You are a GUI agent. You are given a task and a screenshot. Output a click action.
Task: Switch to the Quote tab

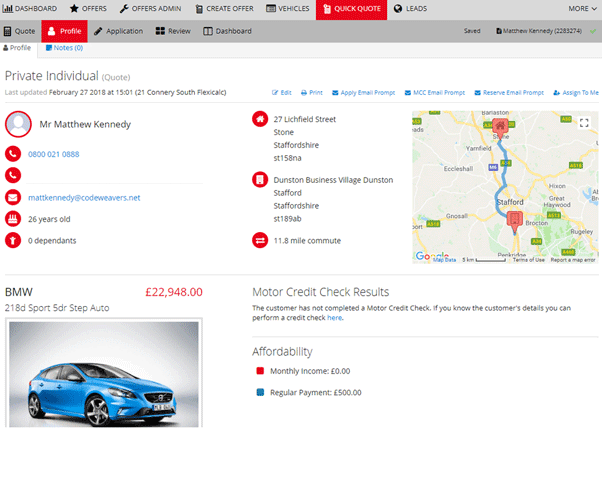pos(19,31)
